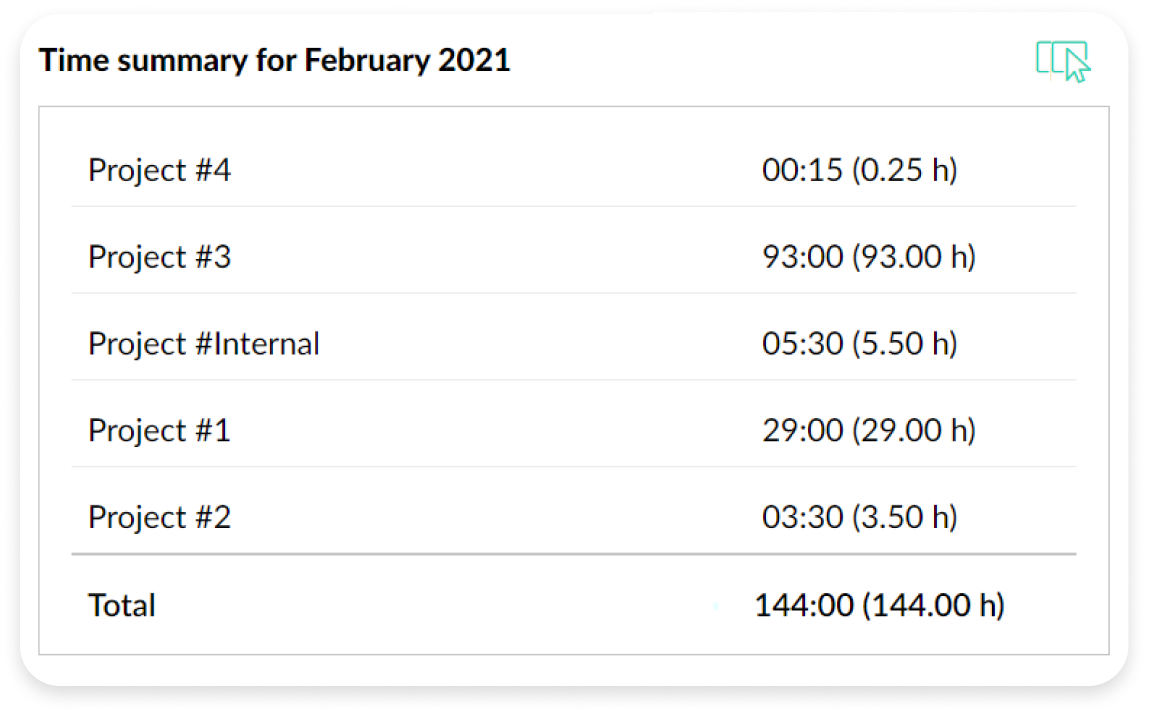The height and width of the screenshot is (714, 1149).
Task: Click the Project #1 label
Action: tap(159, 431)
